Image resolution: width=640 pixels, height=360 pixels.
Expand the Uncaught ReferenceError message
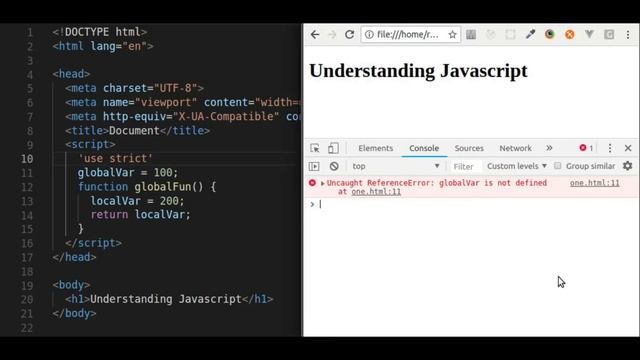point(322,183)
